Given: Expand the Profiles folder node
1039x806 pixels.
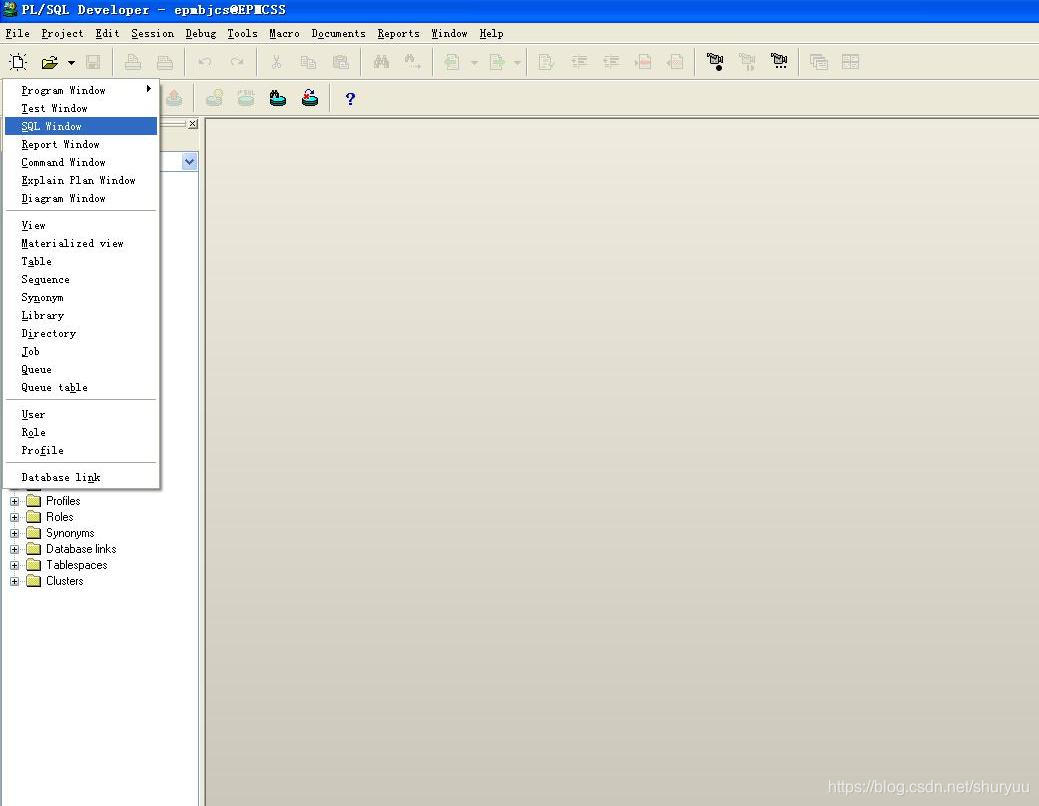Looking at the screenshot, I should tap(15, 501).
